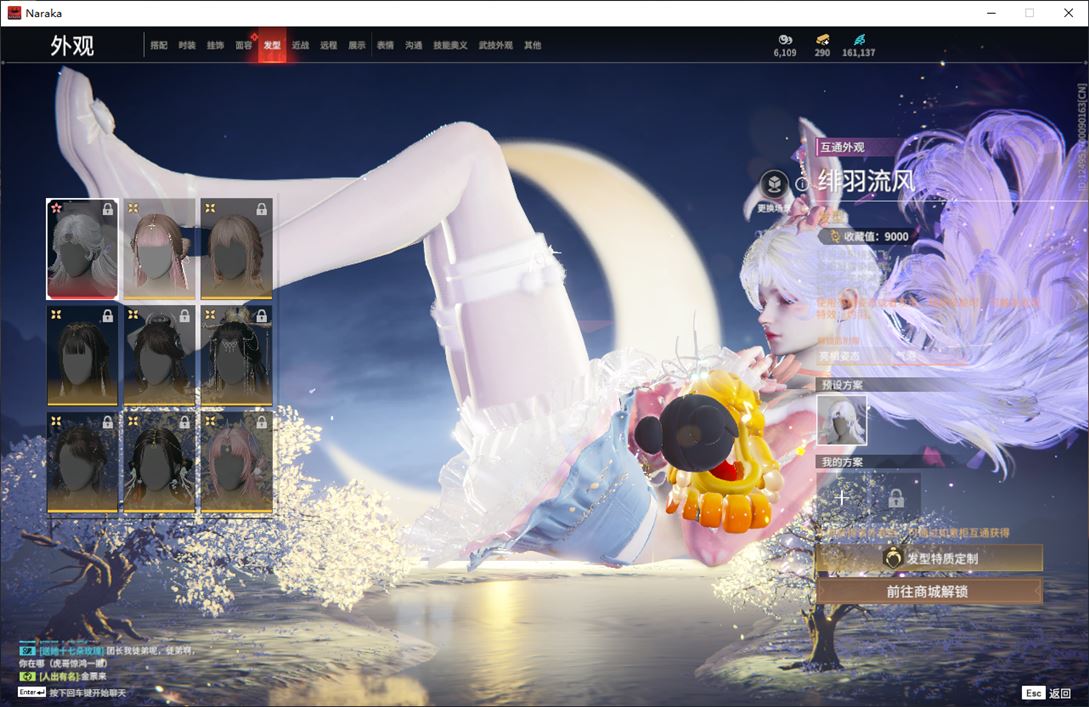Pick the ornate black hairstyle with silver ornaments
This screenshot has height=707, width=1089.
click(236, 355)
